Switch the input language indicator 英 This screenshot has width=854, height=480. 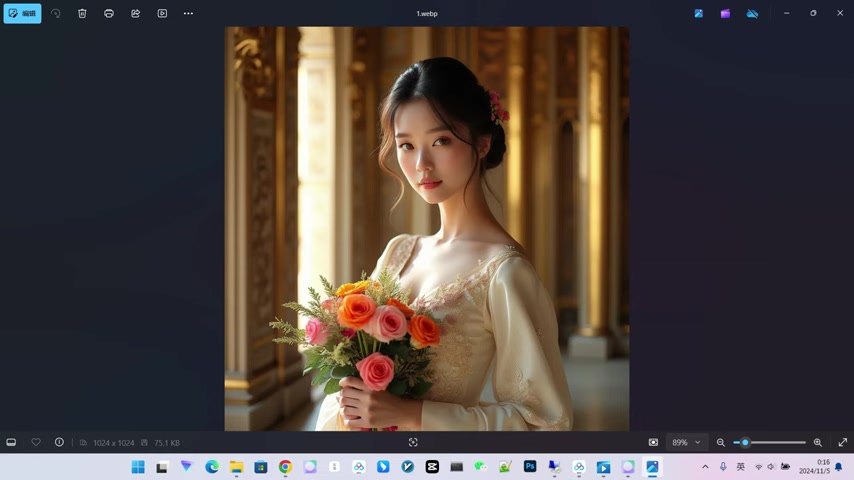pyautogui.click(x=741, y=467)
